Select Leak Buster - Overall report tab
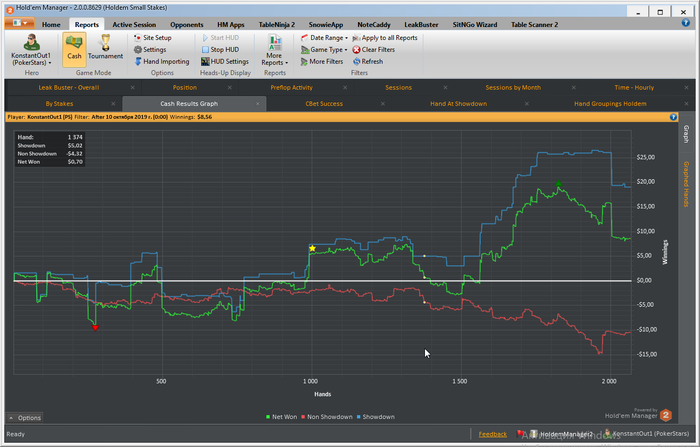 [69, 88]
